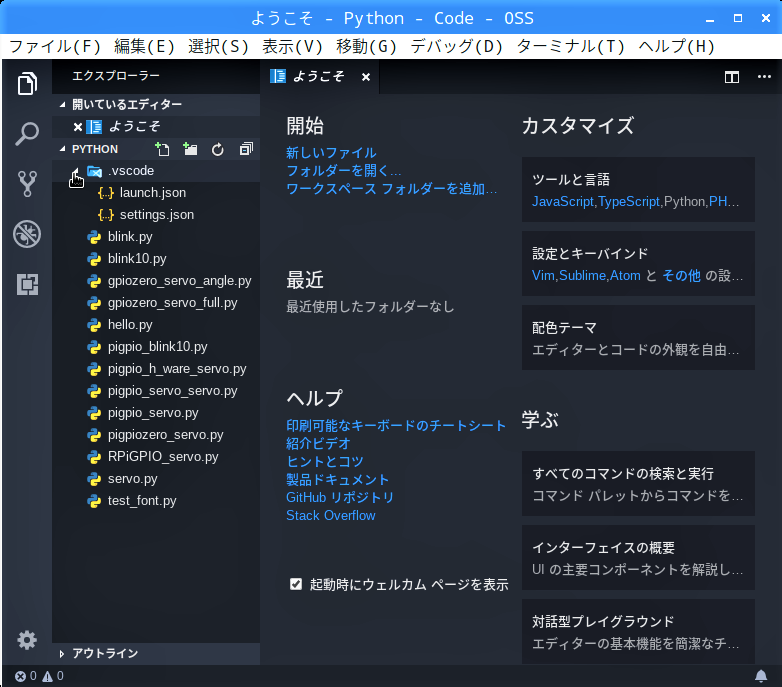
Task: Open hello.py in explorer
Action: point(156,325)
